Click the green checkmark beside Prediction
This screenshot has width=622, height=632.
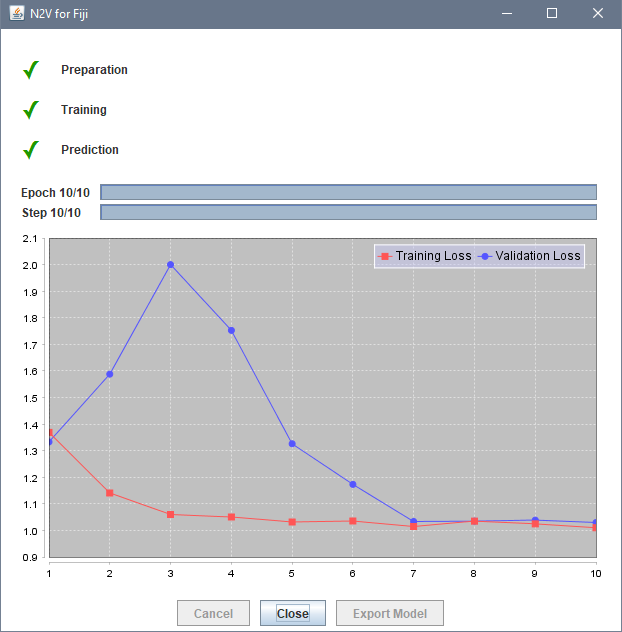(31, 150)
